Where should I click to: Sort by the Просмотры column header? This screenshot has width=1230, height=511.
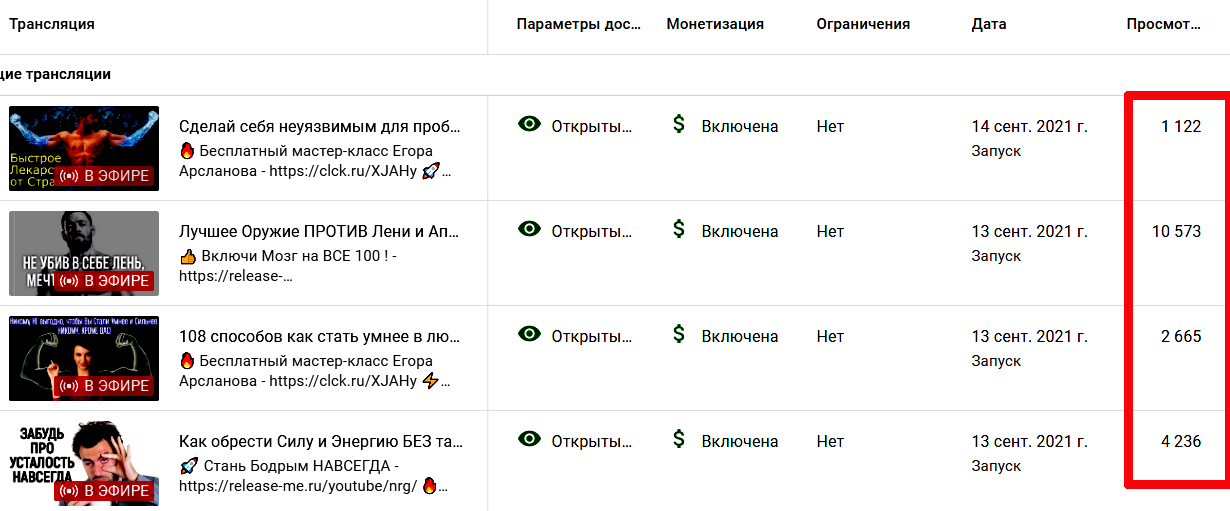[1163, 24]
